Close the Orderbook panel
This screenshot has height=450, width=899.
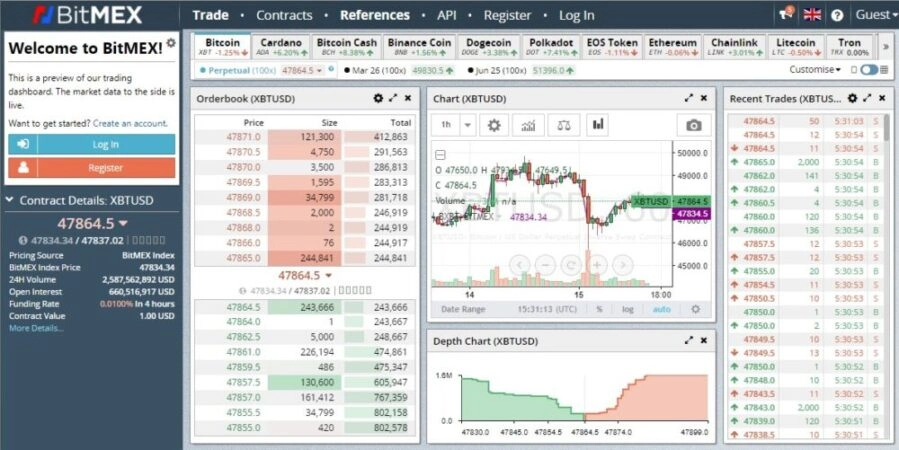pos(408,99)
